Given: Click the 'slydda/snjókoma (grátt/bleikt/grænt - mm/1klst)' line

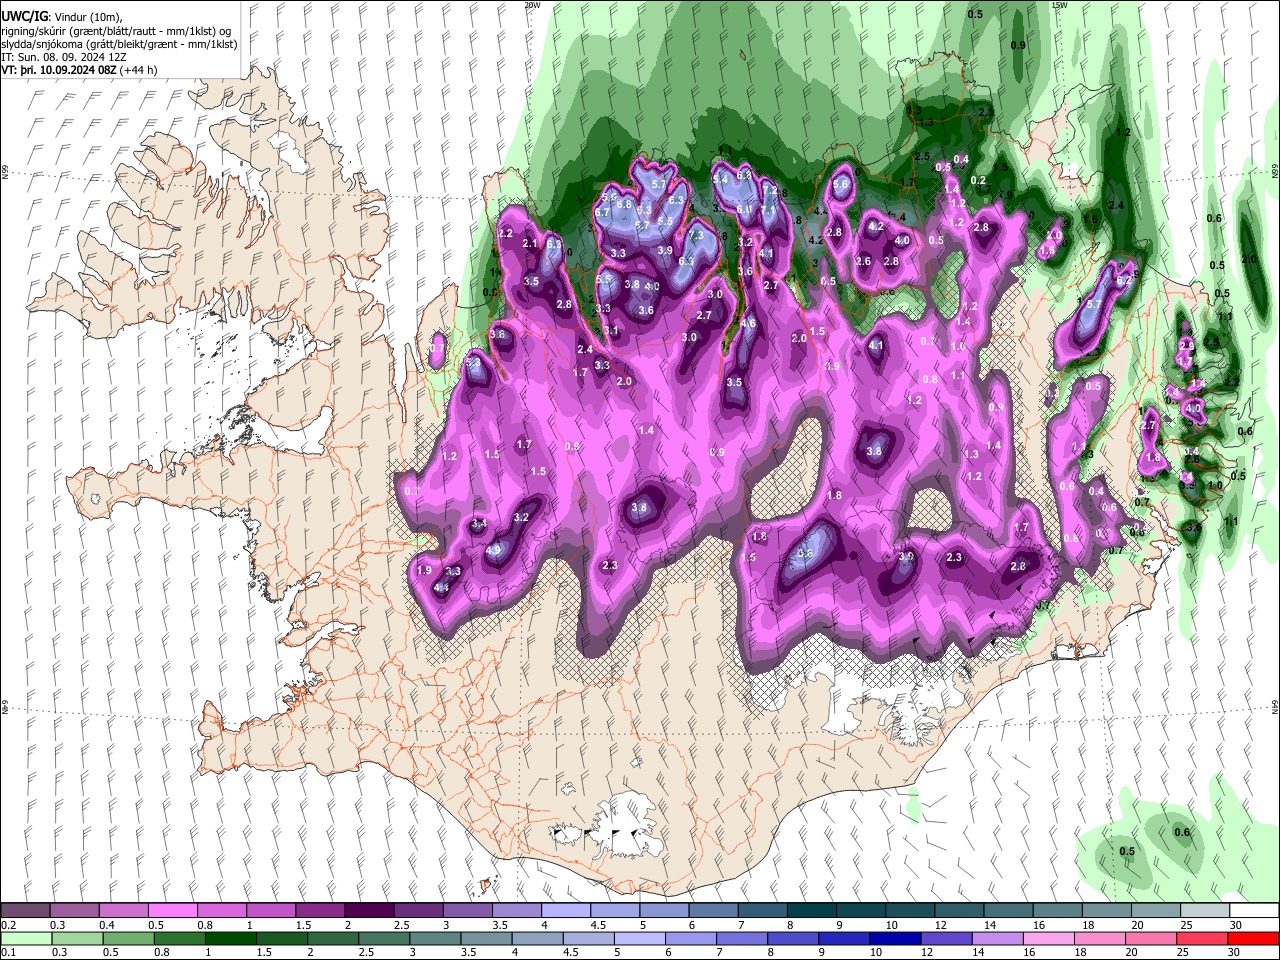Looking at the screenshot, I should coord(119,44).
